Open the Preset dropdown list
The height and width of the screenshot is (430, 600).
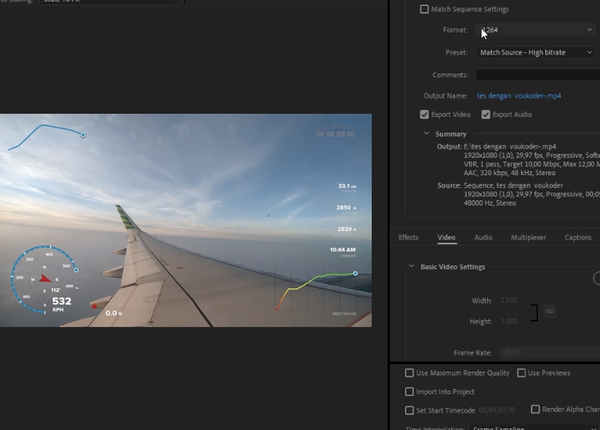(x=536, y=52)
